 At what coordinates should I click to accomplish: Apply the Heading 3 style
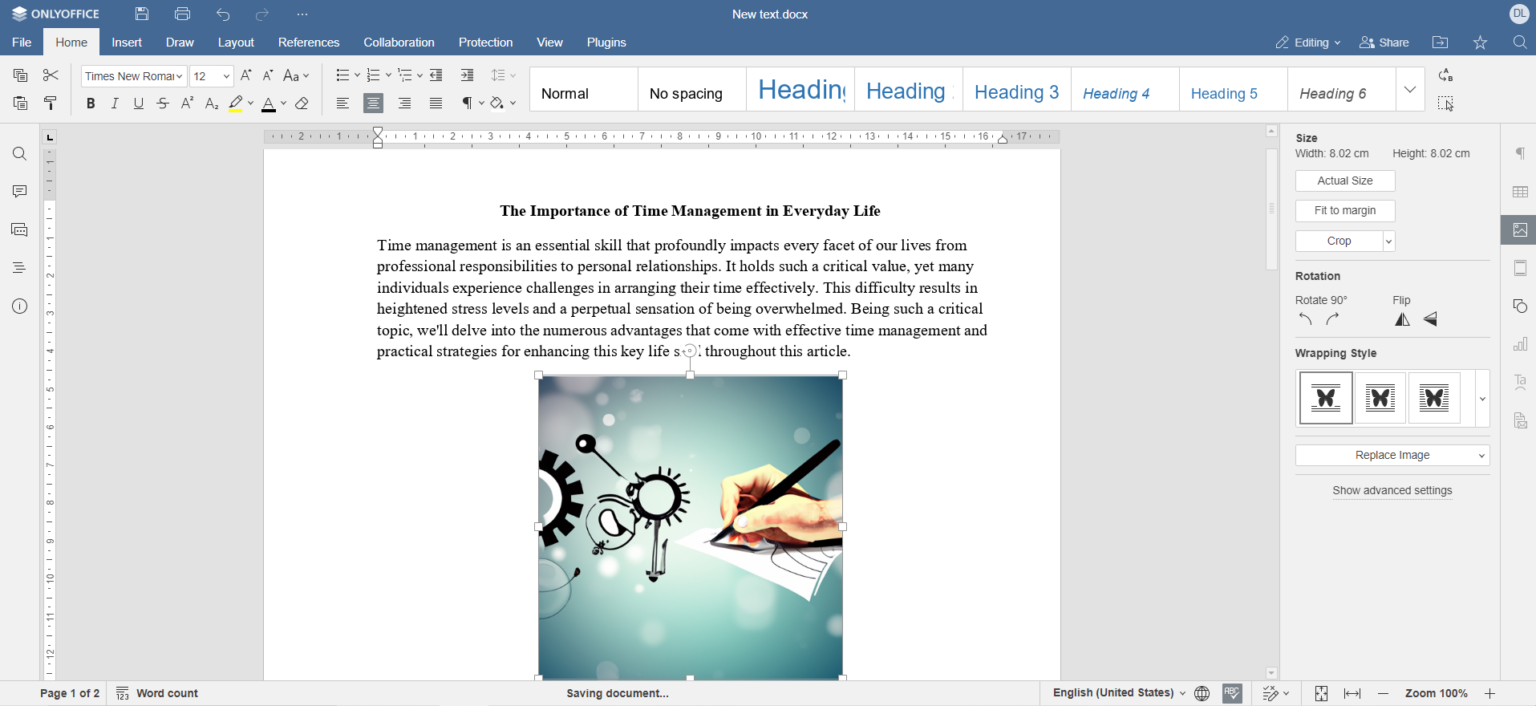tap(1016, 92)
